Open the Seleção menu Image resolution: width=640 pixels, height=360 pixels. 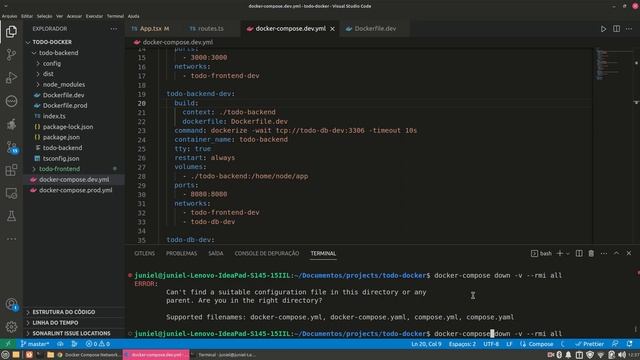pos(44,16)
